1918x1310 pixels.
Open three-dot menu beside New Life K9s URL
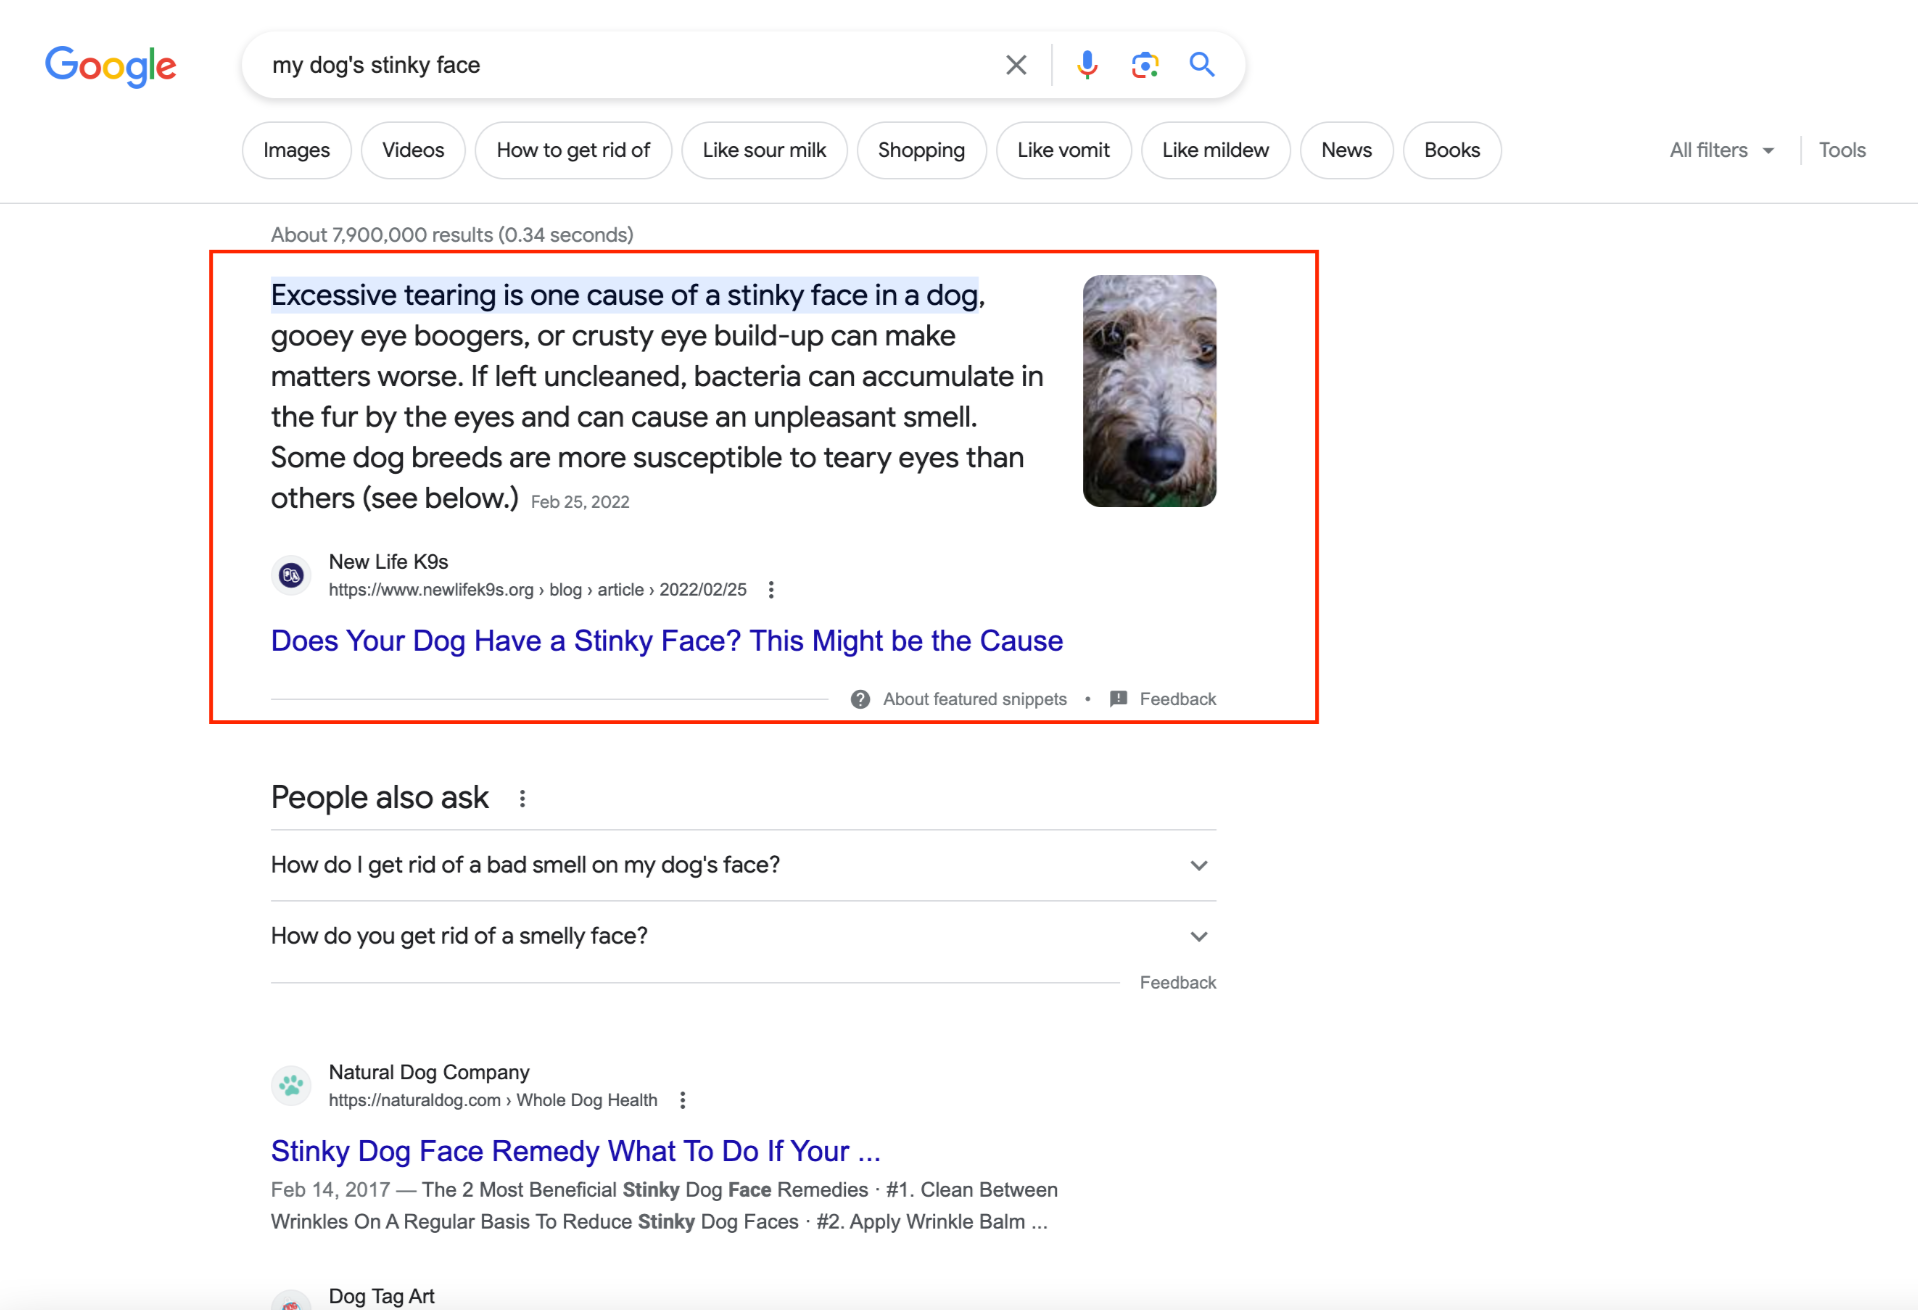coord(771,590)
